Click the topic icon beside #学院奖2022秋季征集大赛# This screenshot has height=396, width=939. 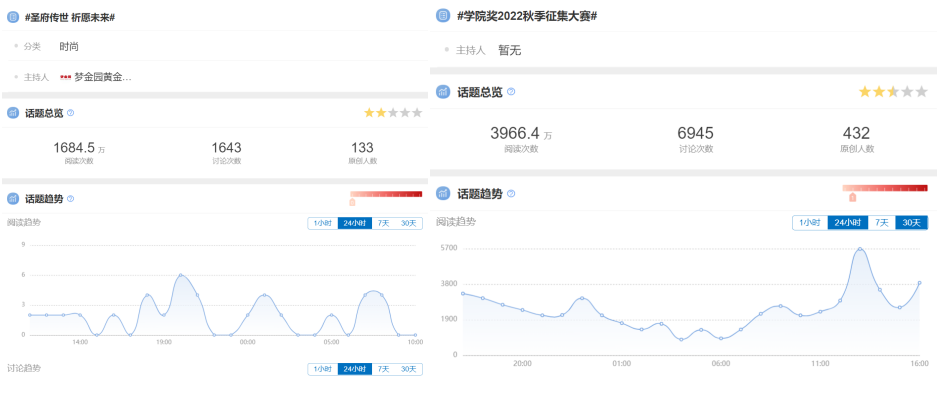tap(443, 16)
